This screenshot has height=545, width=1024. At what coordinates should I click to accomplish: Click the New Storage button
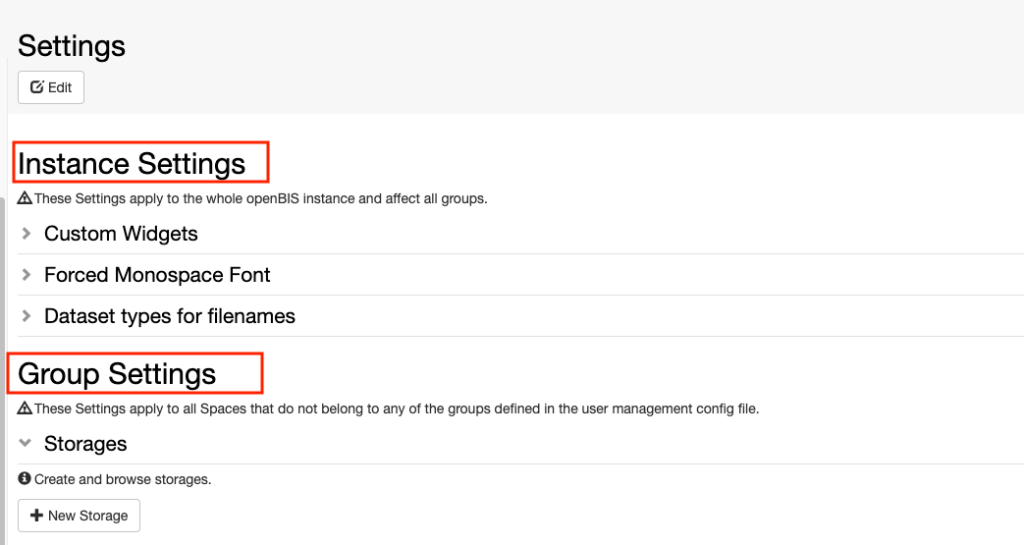pyautogui.click(x=79, y=516)
